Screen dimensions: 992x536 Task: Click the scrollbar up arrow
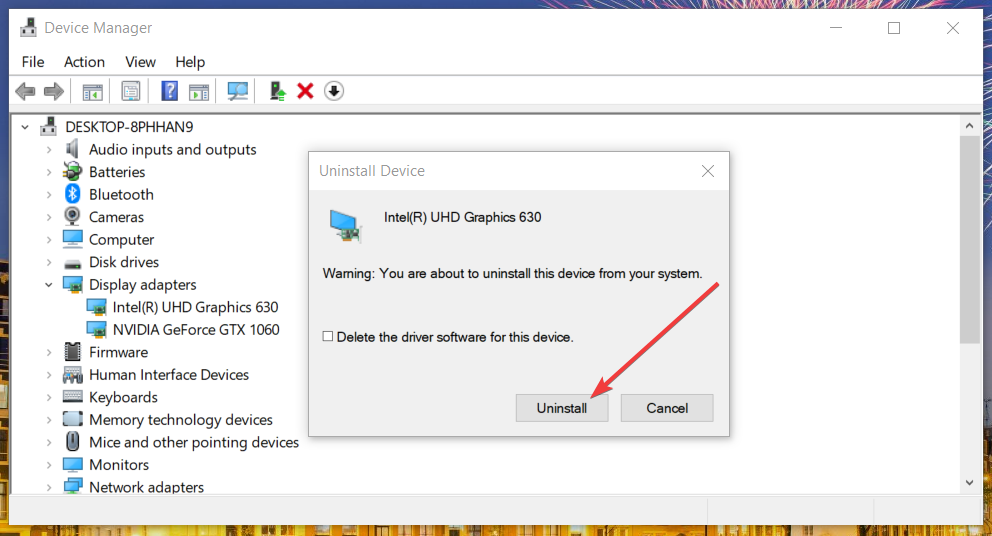click(969, 127)
